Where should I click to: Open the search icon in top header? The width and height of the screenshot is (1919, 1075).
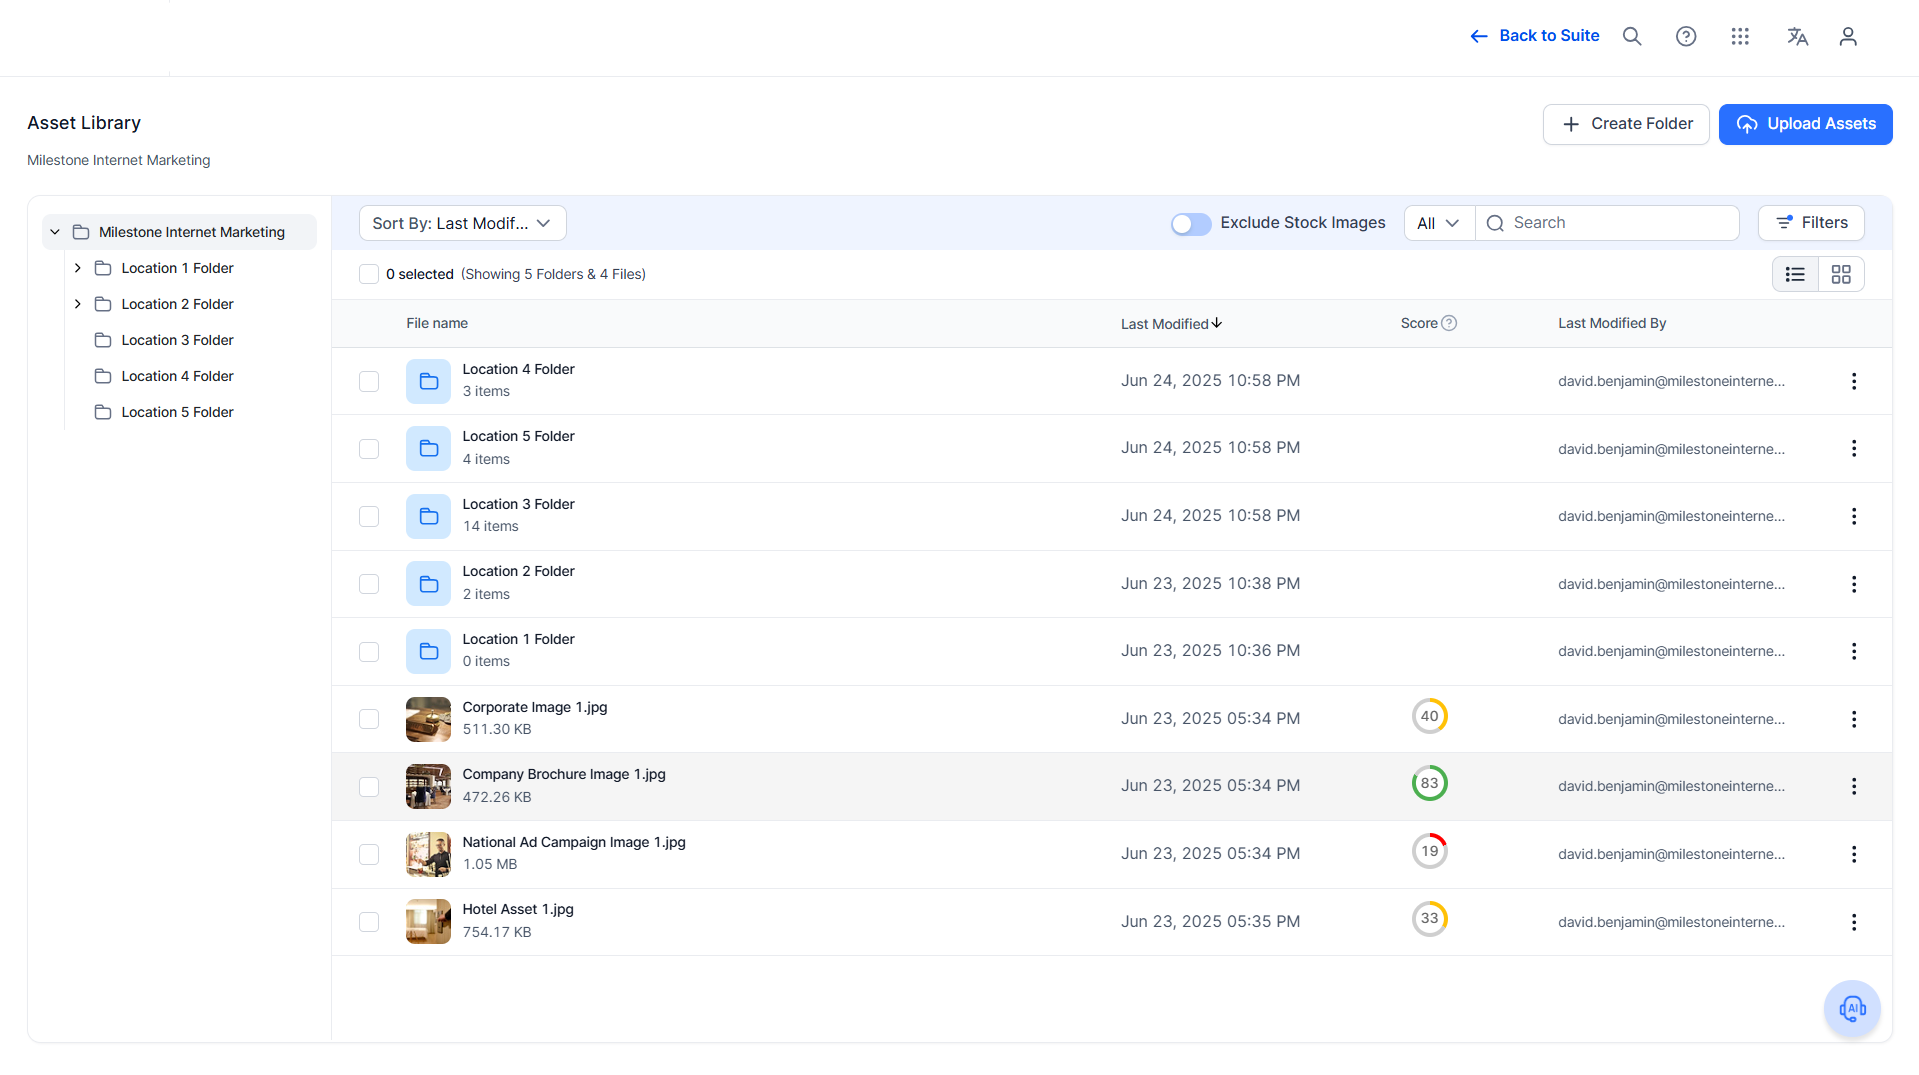1632,36
